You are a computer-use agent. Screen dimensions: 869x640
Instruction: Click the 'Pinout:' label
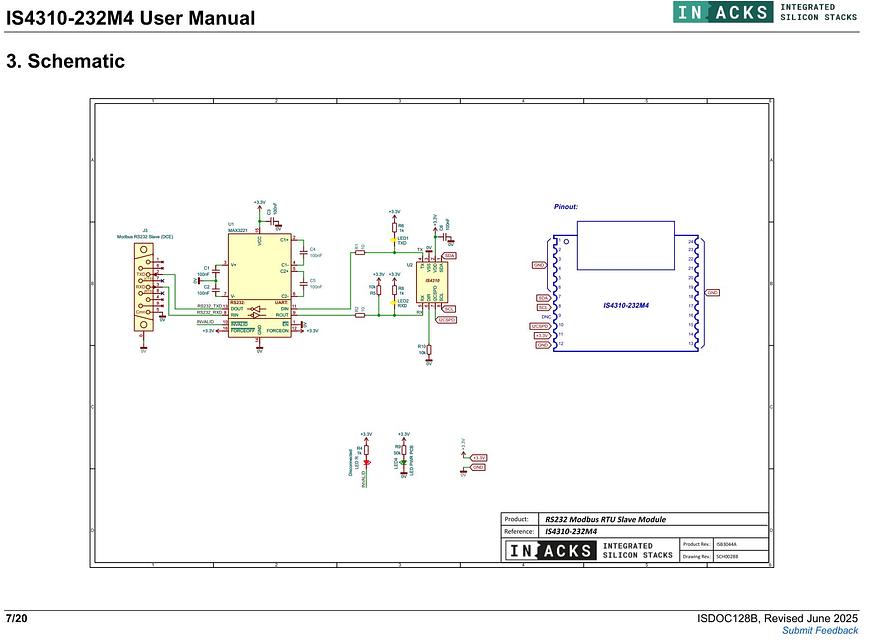[x=566, y=207]
